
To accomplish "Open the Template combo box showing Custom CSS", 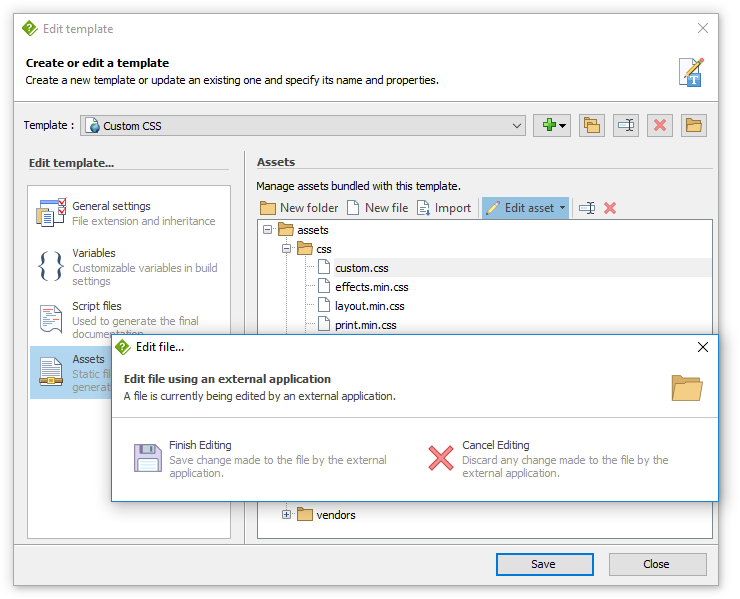I will point(303,126).
